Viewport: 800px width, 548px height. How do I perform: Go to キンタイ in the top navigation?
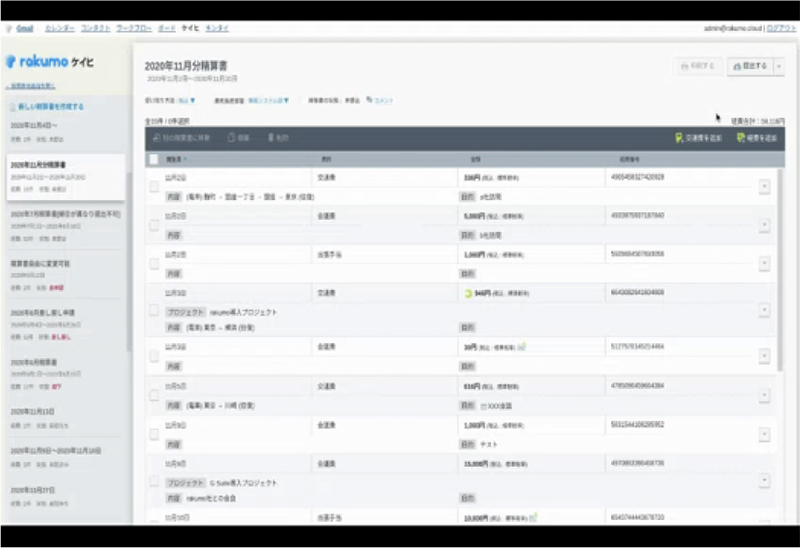click(217, 29)
